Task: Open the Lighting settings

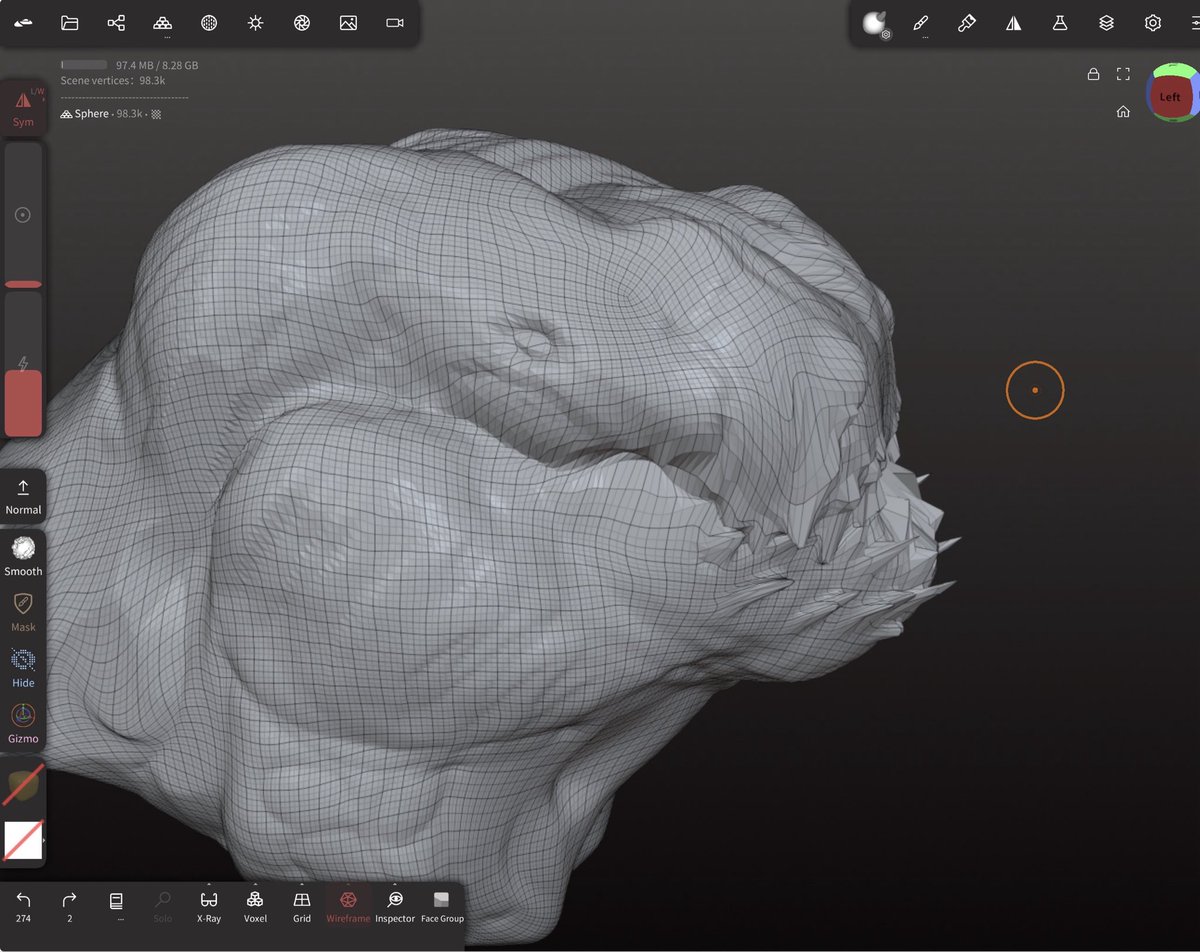Action: click(x=255, y=22)
